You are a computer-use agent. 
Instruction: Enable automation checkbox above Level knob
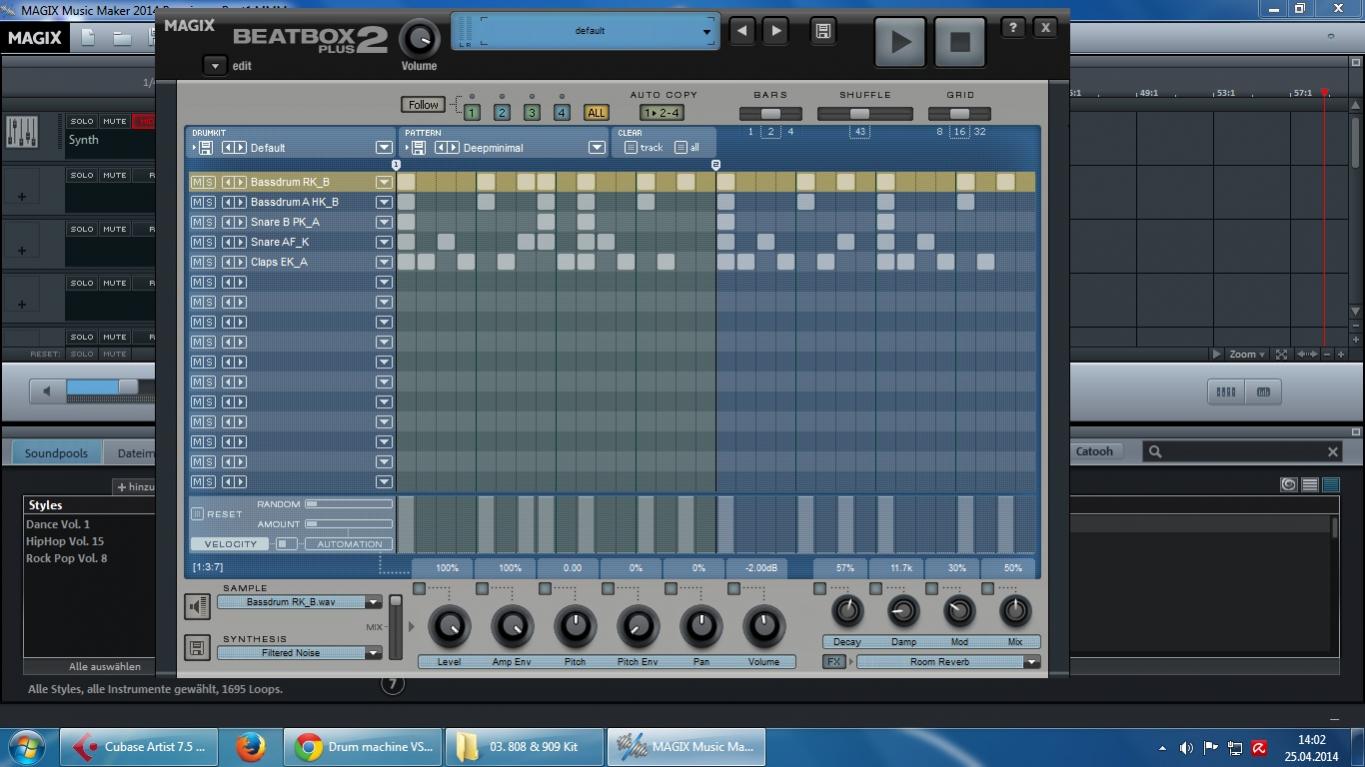pos(419,589)
